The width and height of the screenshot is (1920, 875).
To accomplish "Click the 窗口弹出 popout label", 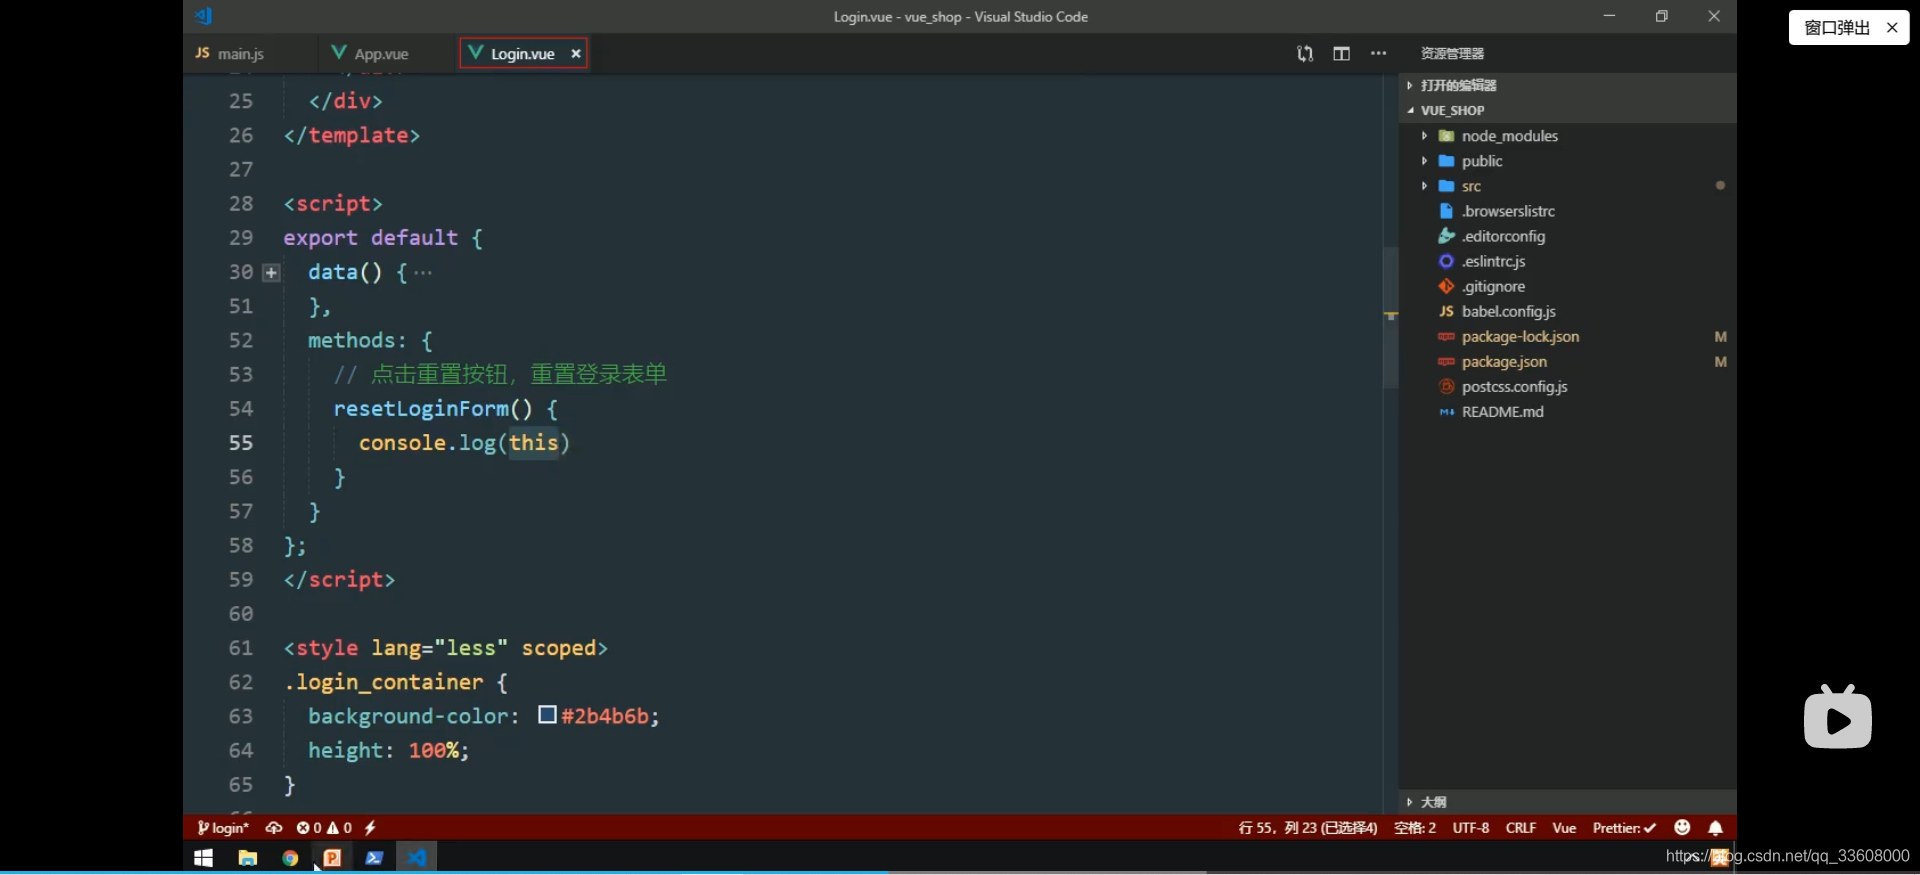I will coord(1837,28).
